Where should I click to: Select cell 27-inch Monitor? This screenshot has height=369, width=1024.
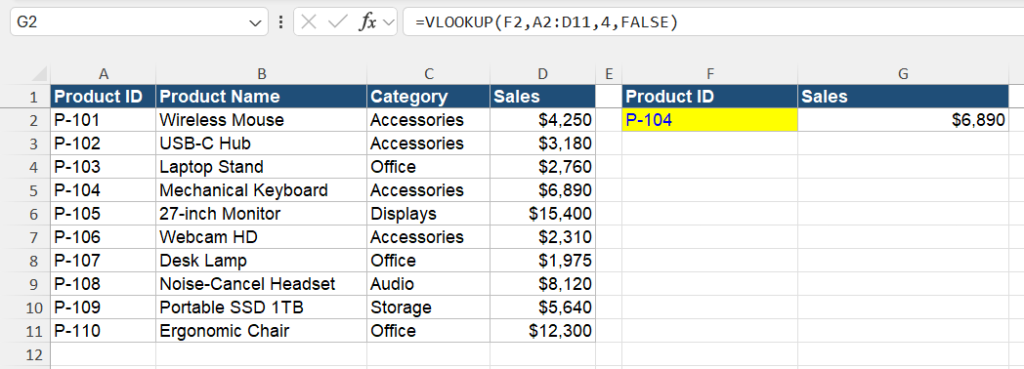(261, 214)
